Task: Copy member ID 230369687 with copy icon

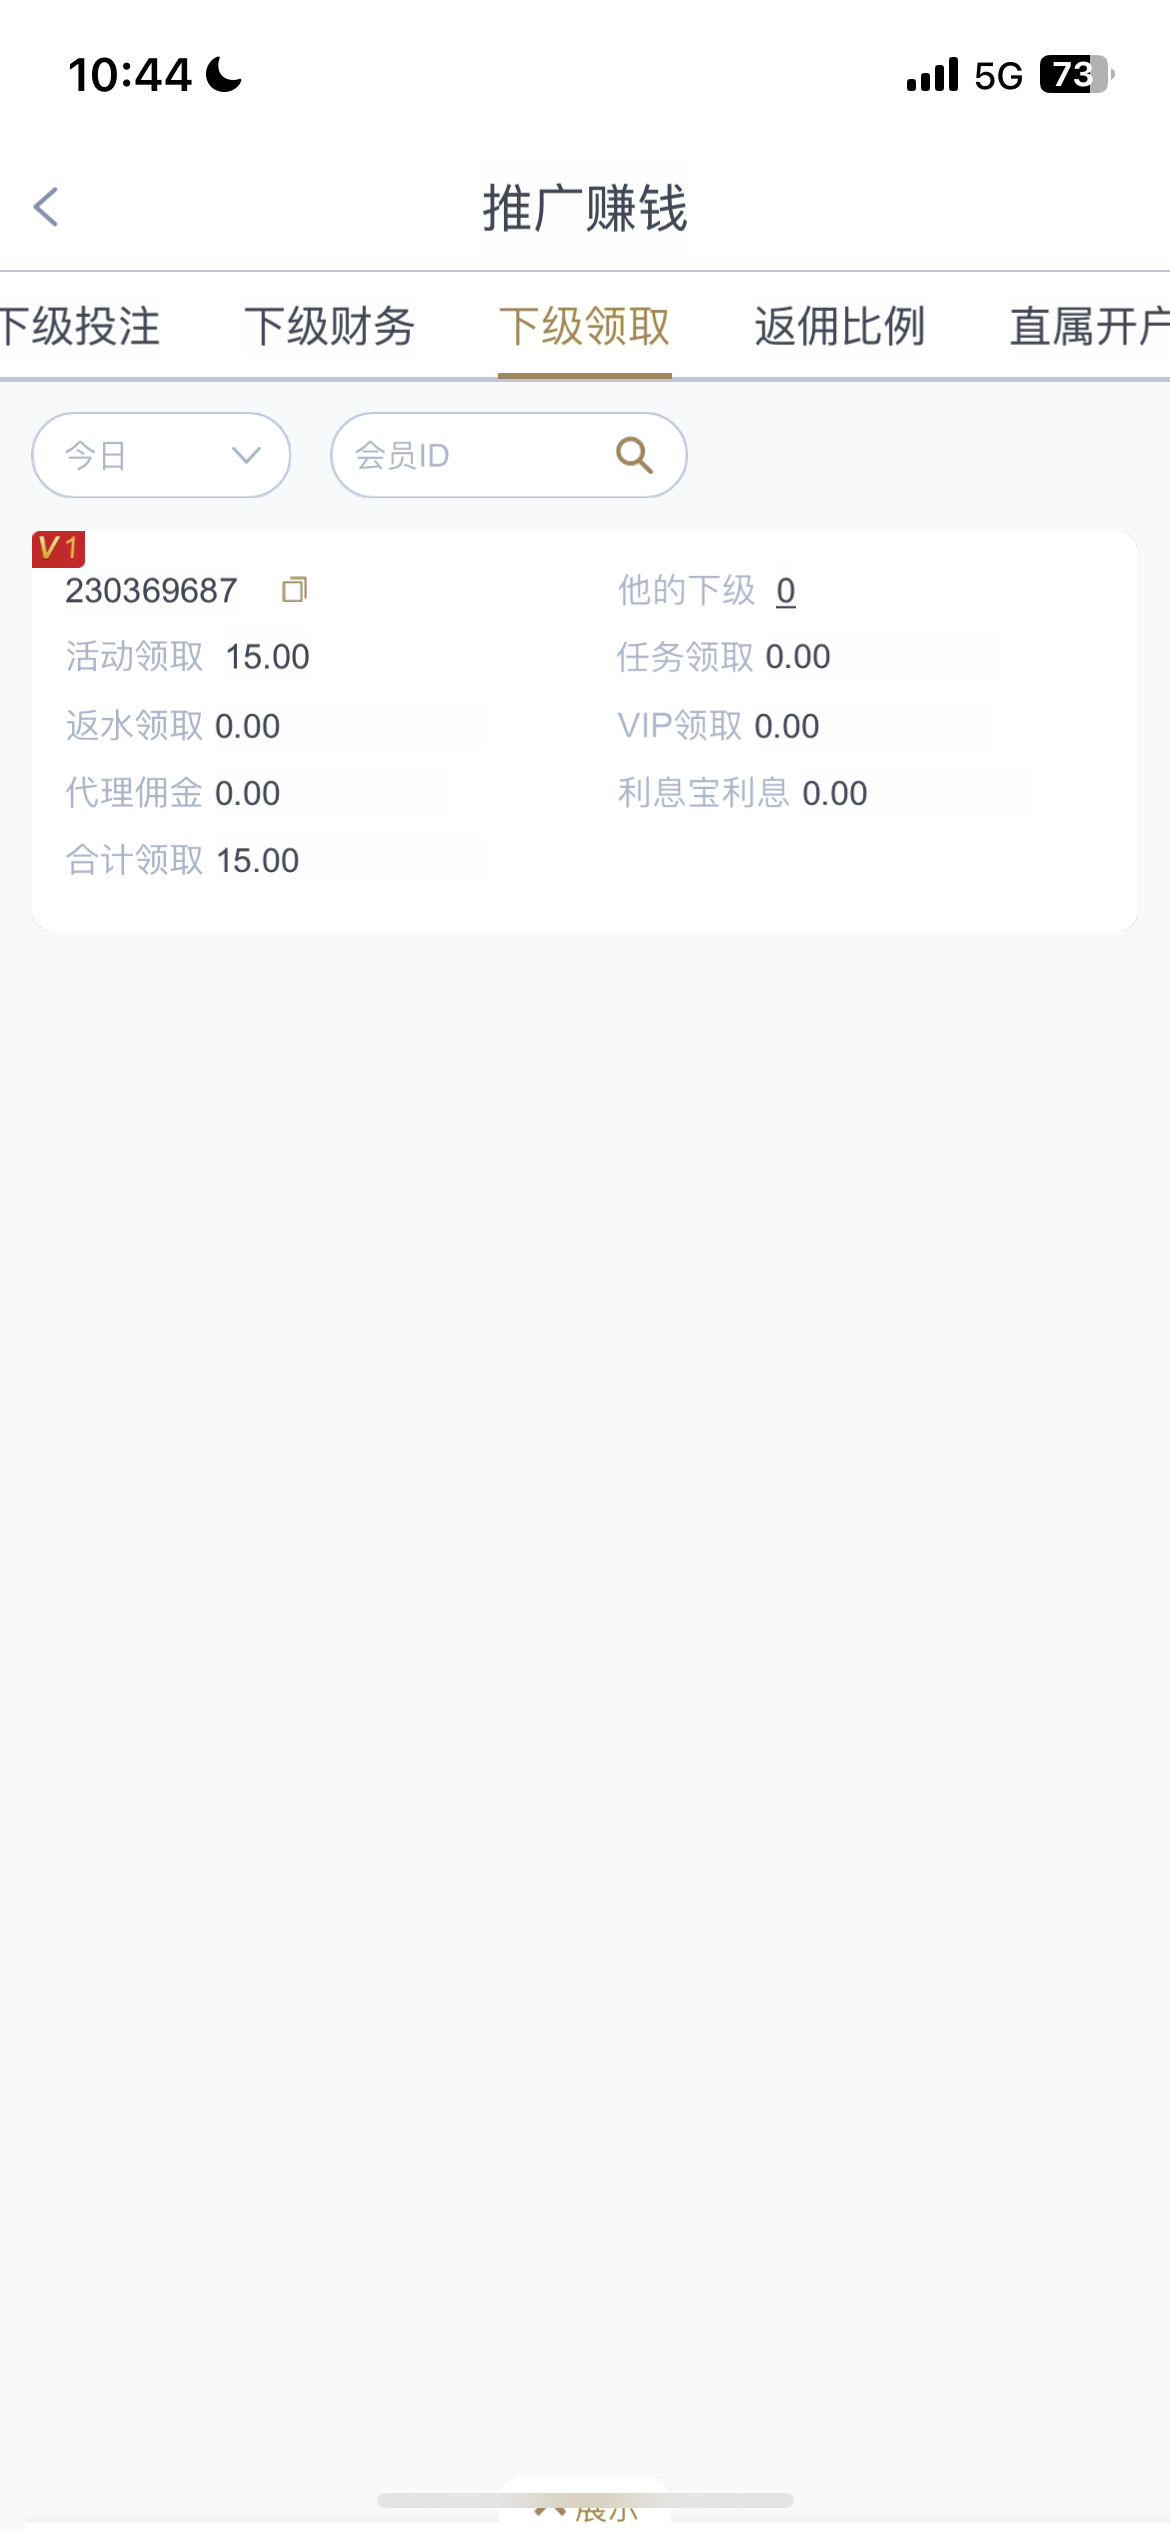Action: click(x=294, y=590)
